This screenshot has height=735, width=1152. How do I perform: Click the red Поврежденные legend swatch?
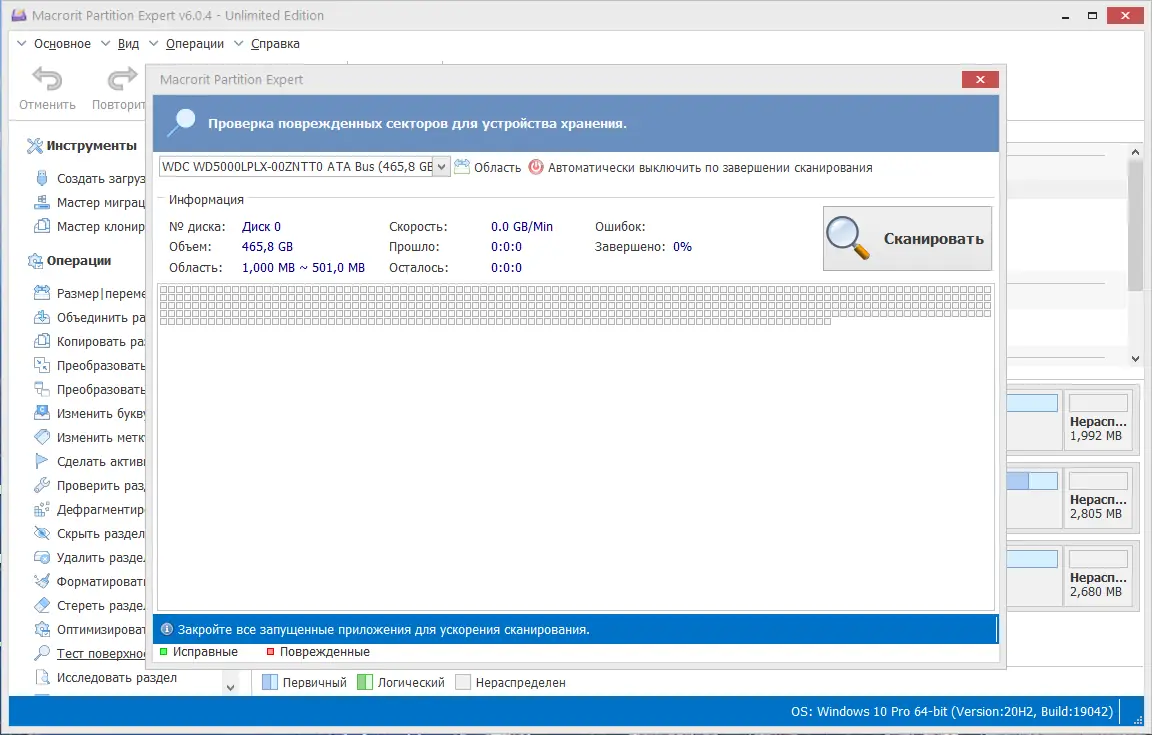270,651
